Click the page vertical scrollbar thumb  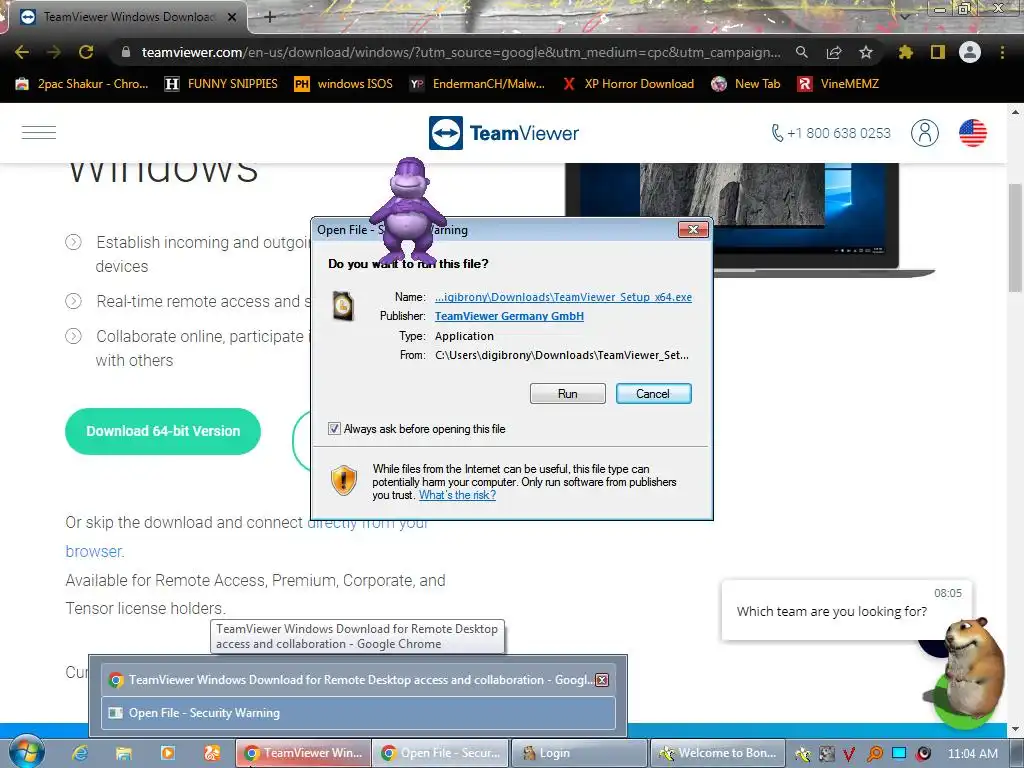[x=1016, y=238]
